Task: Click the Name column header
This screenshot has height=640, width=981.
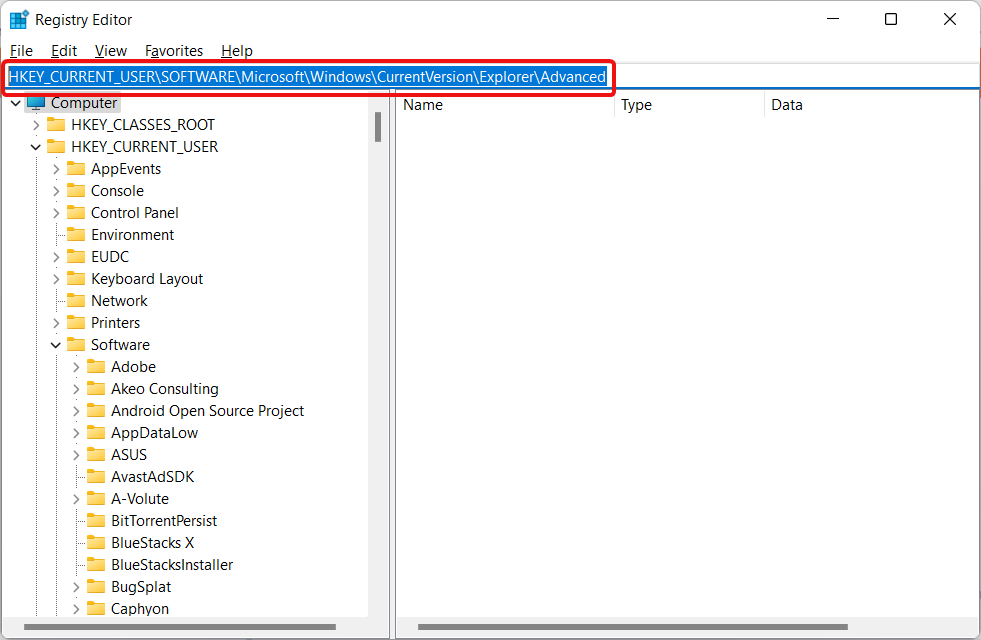Action: pos(506,104)
